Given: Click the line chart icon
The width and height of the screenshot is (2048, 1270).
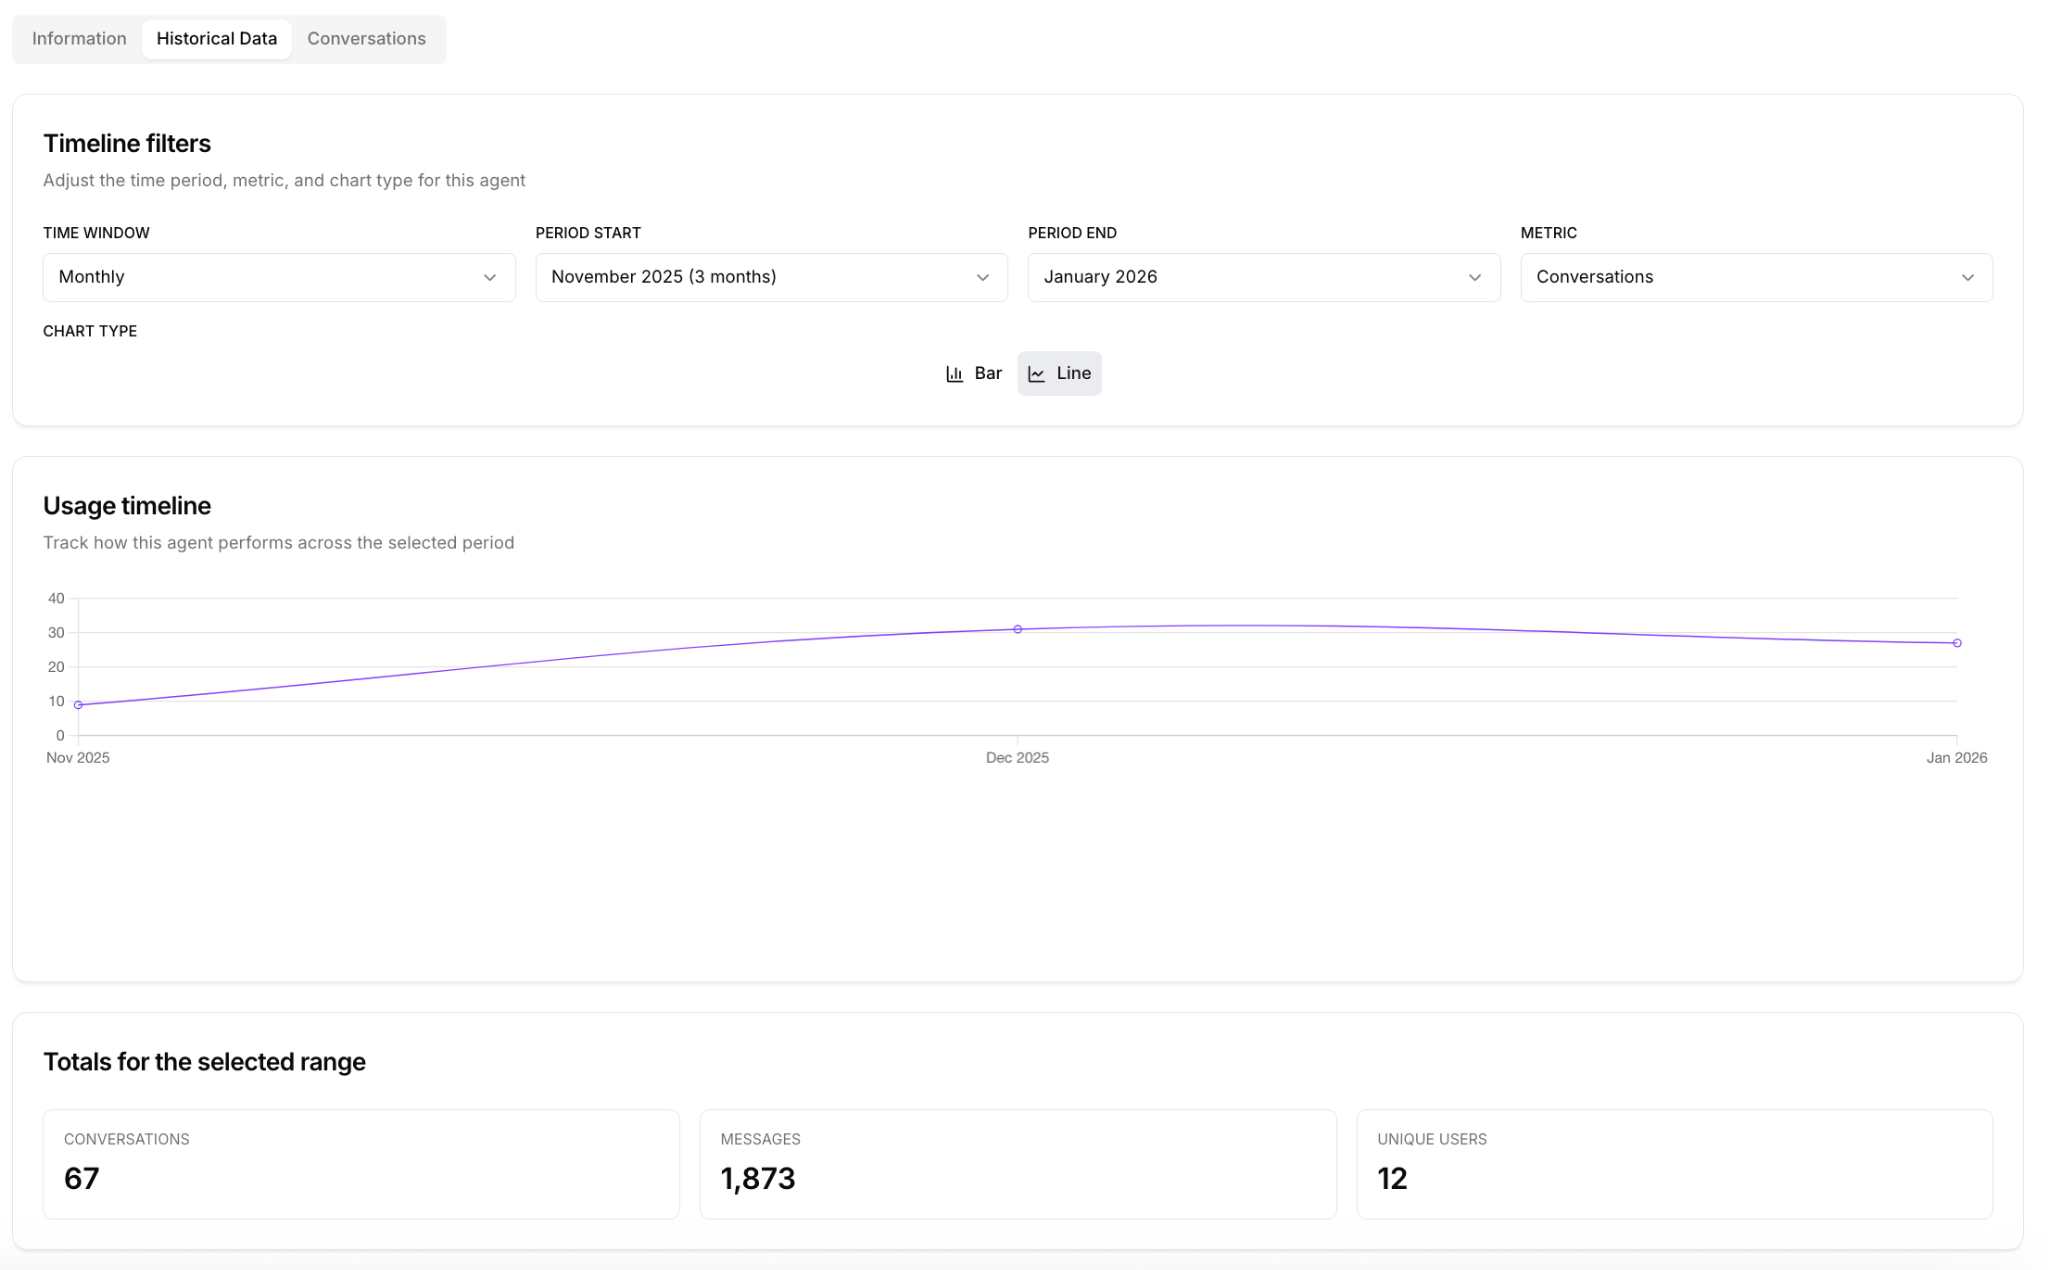Looking at the screenshot, I should point(1037,374).
